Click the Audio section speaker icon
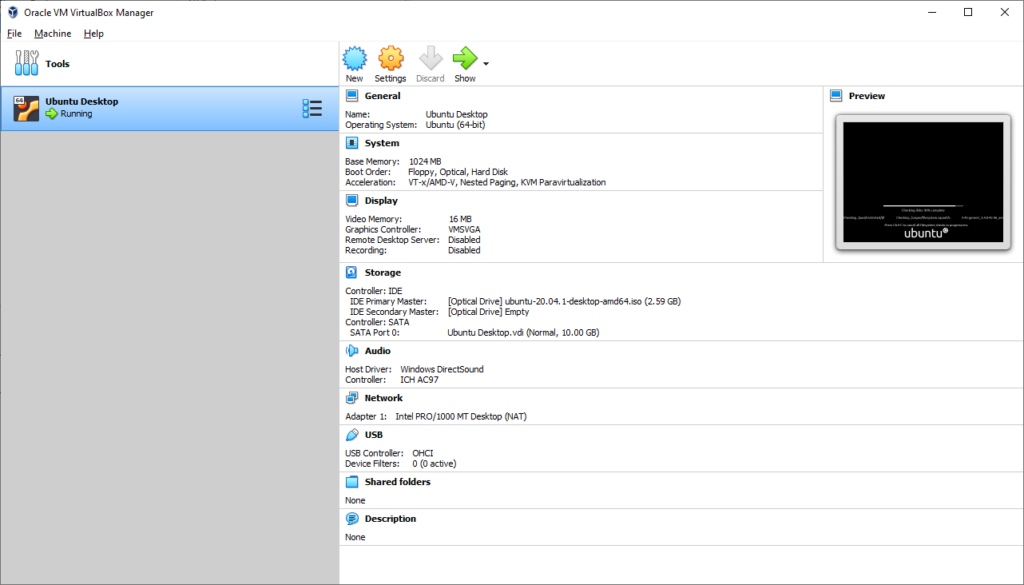 (x=352, y=351)
